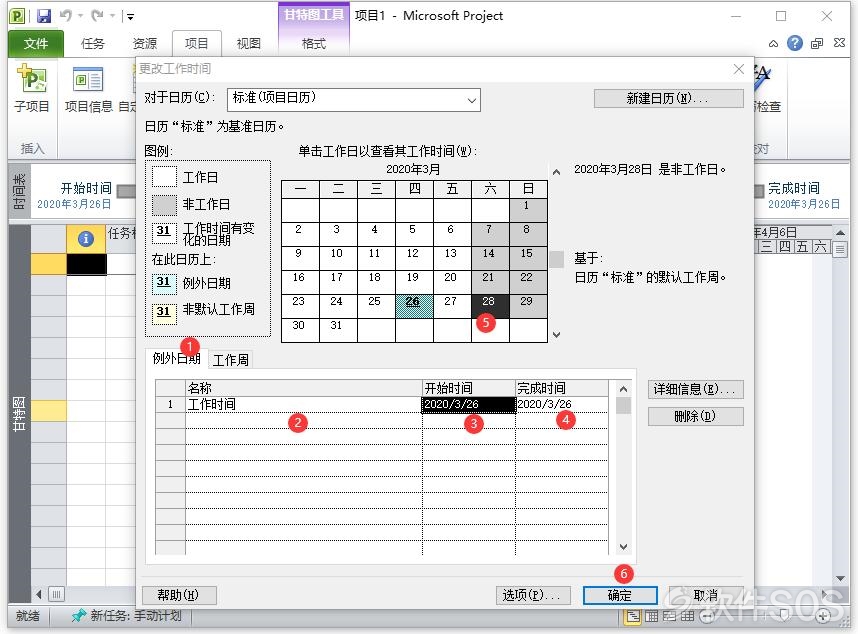Open the blue Help question mark icon
The height and width of the screenshot is (634, 858).
(795, 43)
